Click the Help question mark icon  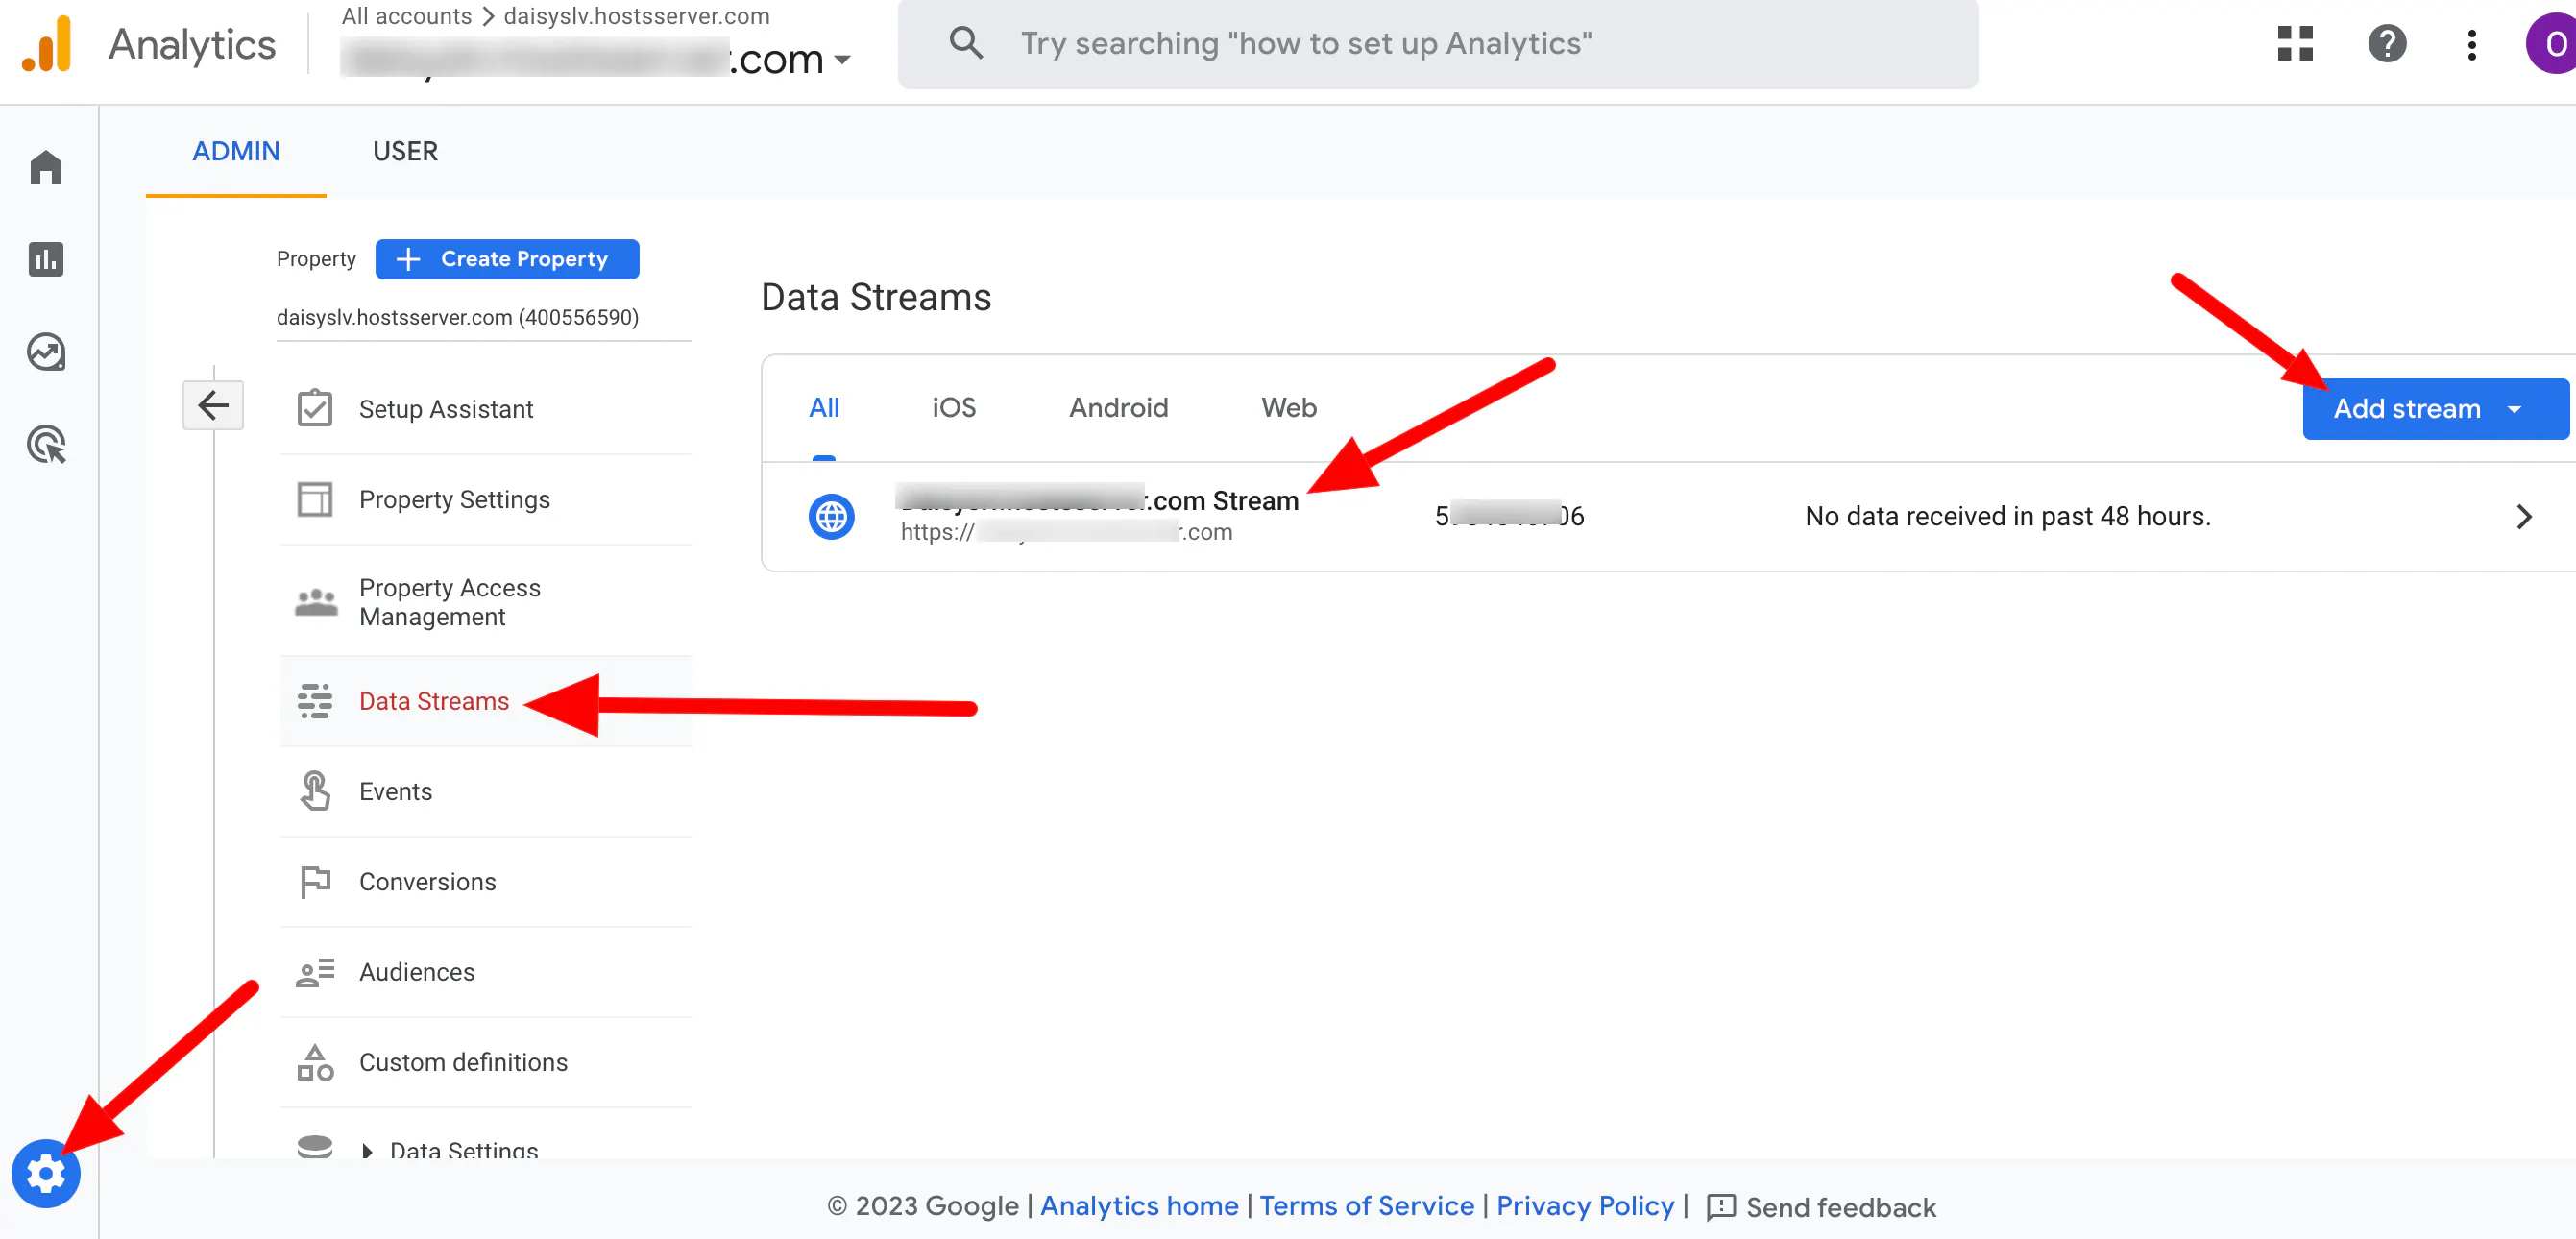pos(2386,44)
